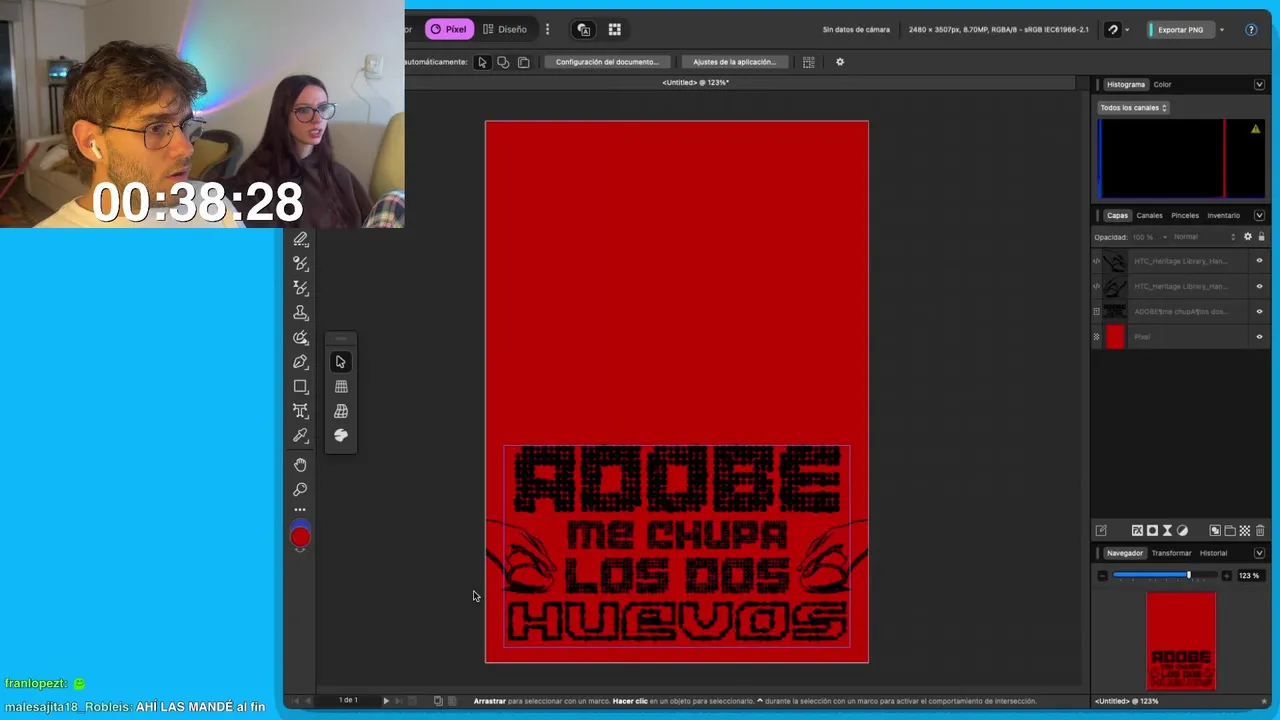Click the stacked pages icon in context toolbar
This screenshot has height=720, width=1280.
(523, 62)
